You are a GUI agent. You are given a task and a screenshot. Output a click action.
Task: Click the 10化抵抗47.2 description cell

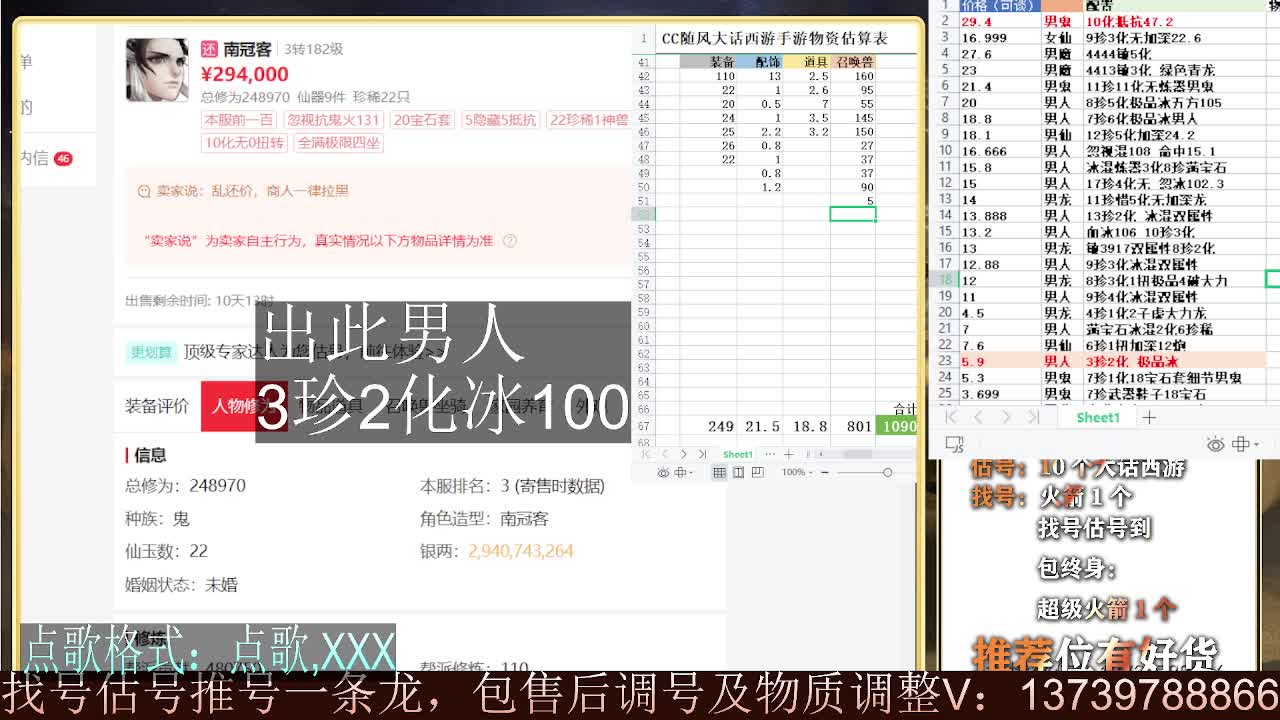pyautogui.click(x=1175, y=21)
